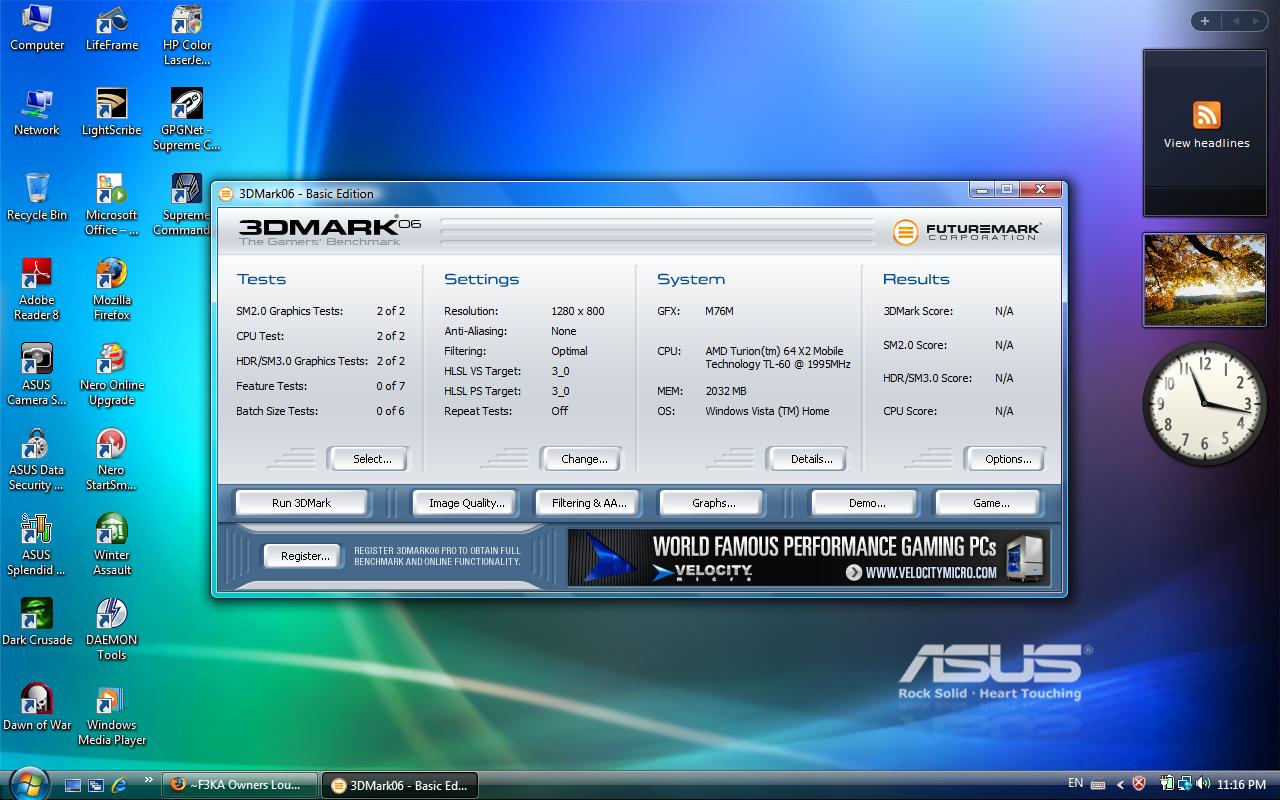Click the sidebar add gadget plus button
This screenshot has width=1280, height=800.
[x=1205, y=21]
